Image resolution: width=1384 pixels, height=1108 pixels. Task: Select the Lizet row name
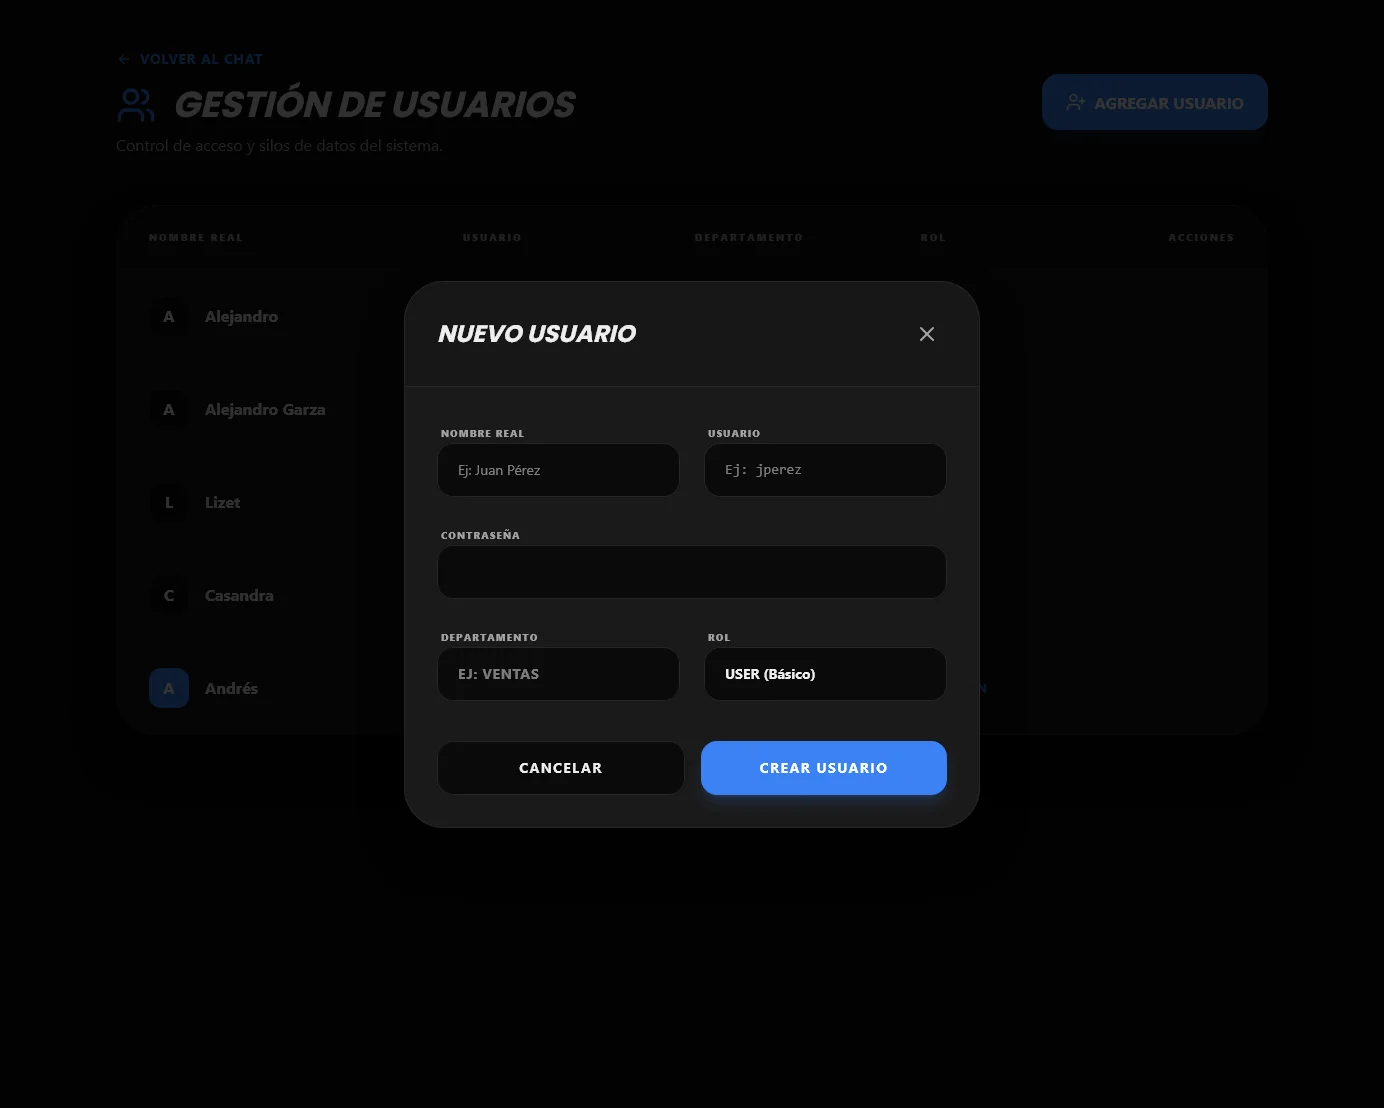222,502
